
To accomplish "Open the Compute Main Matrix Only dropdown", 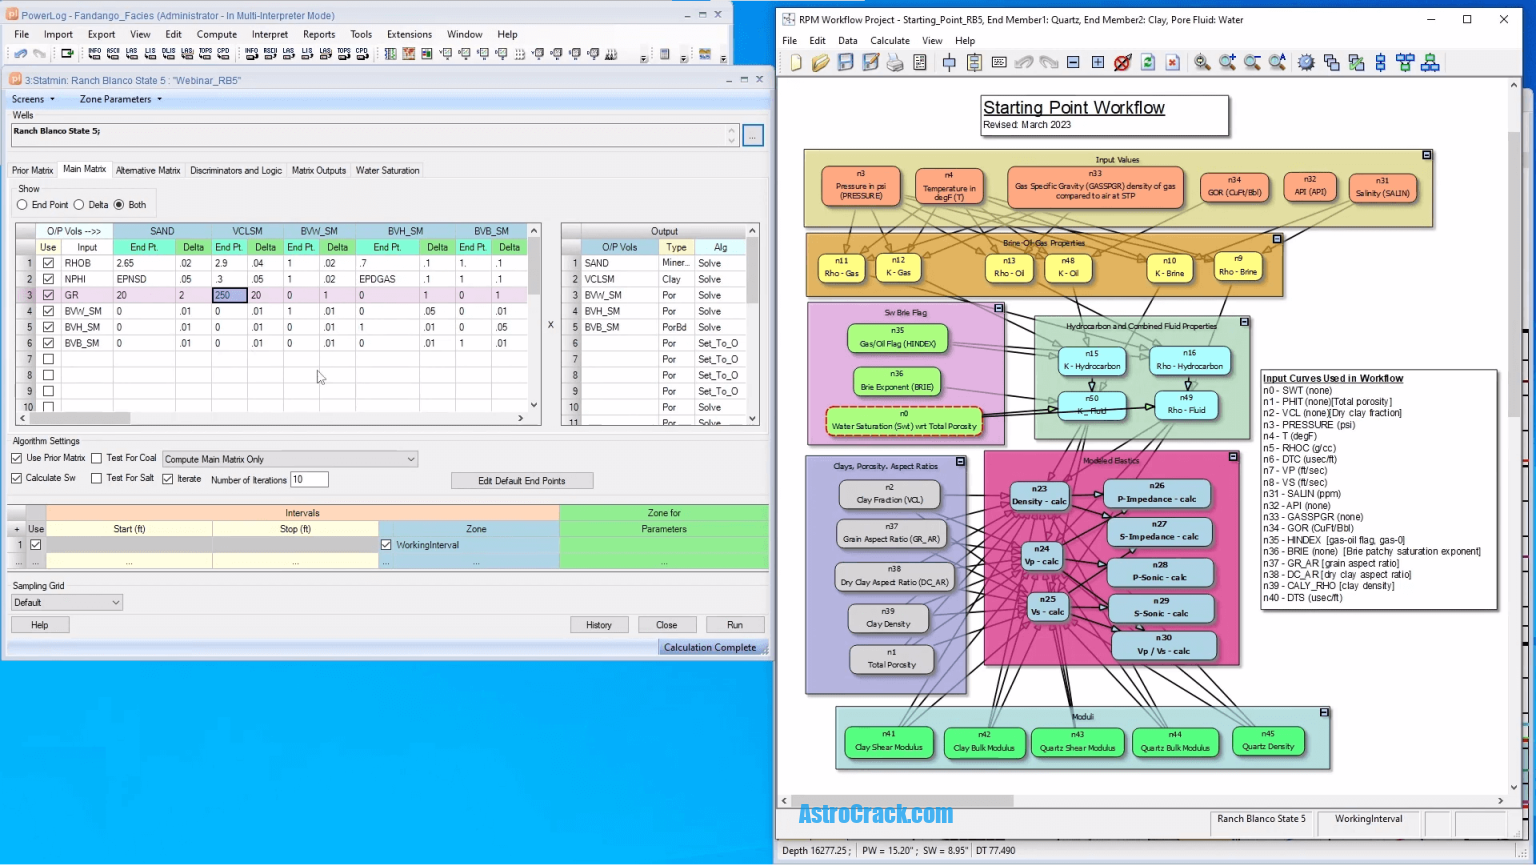I will click(408, 458).
